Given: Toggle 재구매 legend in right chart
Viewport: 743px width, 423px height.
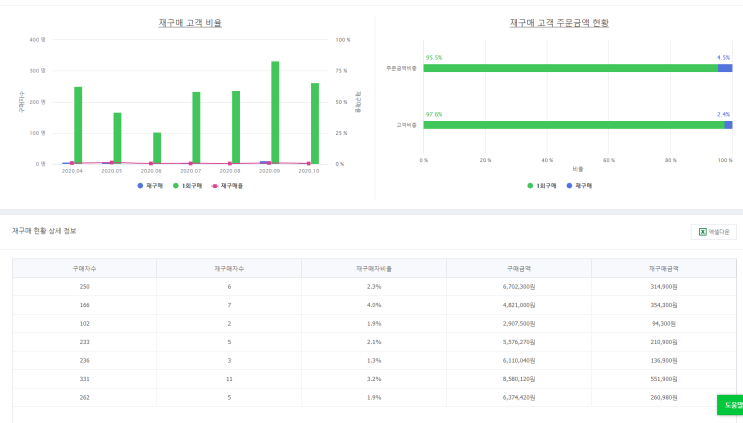Looking at the screenshot, I should [x=579, y=186].
